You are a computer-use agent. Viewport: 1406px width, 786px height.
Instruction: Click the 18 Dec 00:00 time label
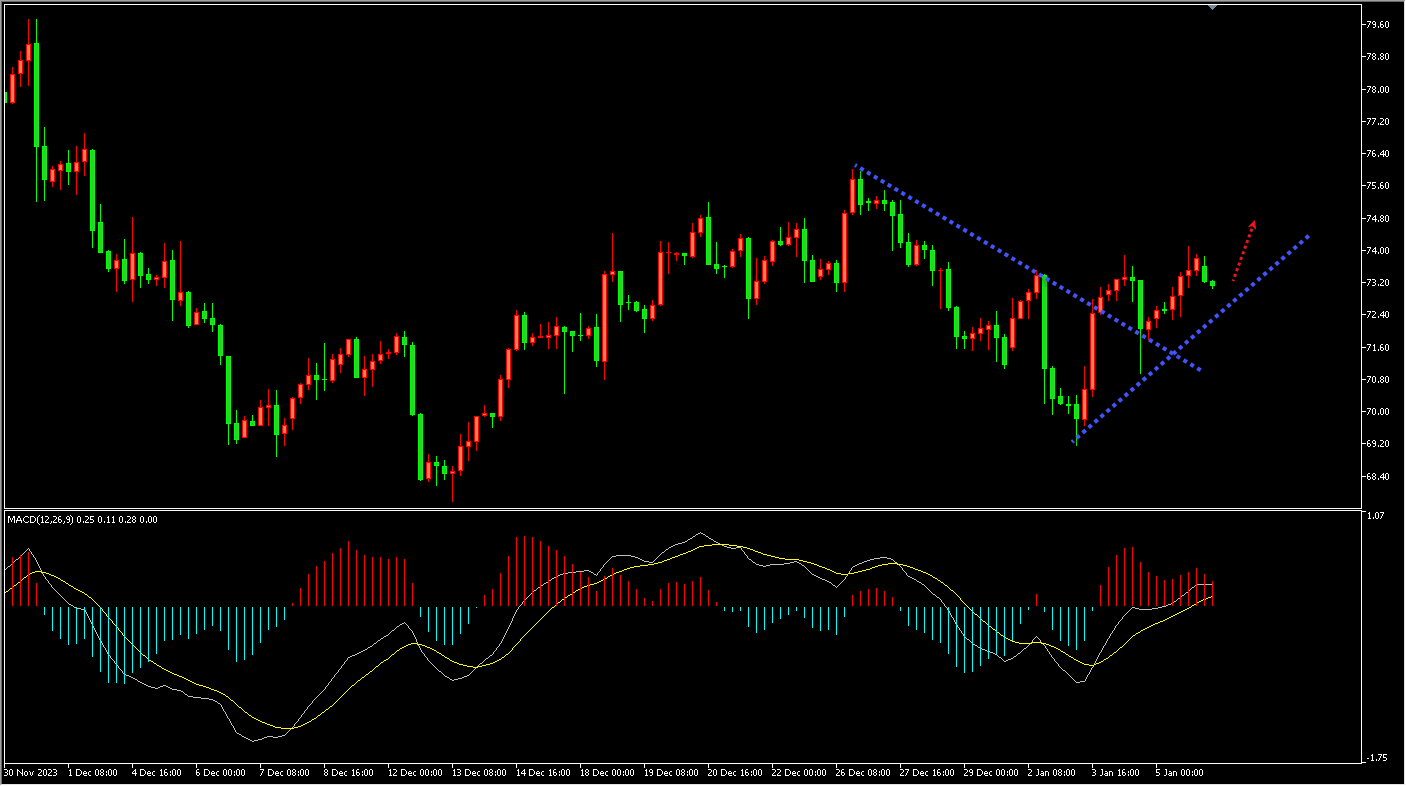[x=608, y=773]
